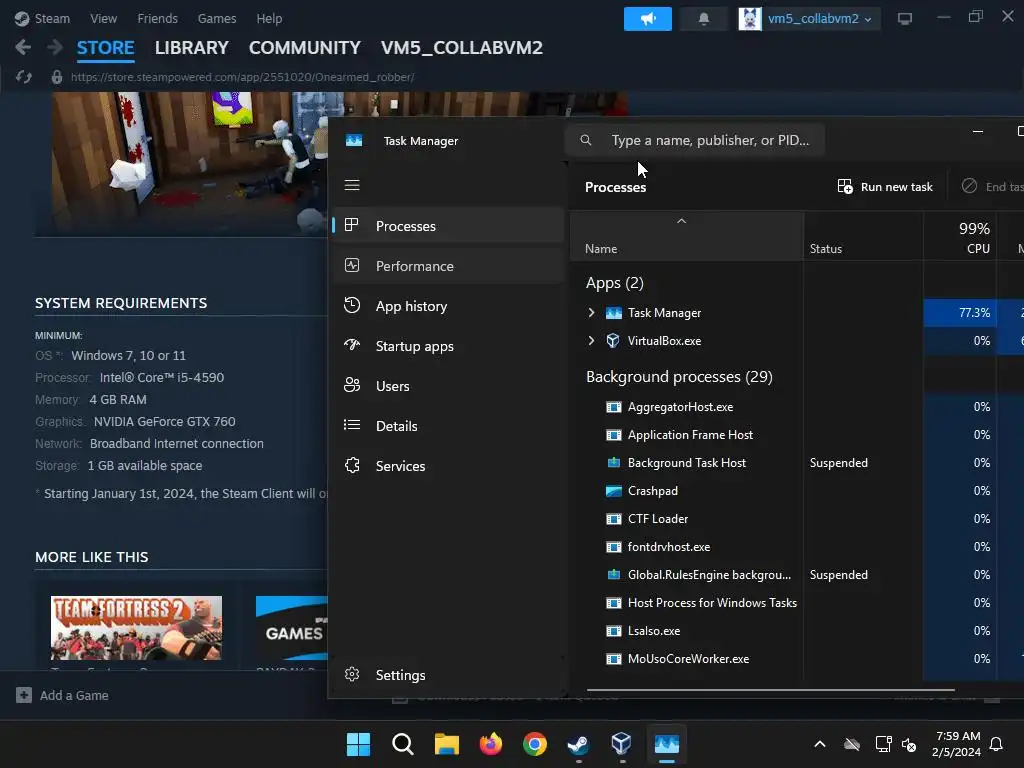
Task: Launch Firefox from taskbar
Action: [x=490, y=744]
